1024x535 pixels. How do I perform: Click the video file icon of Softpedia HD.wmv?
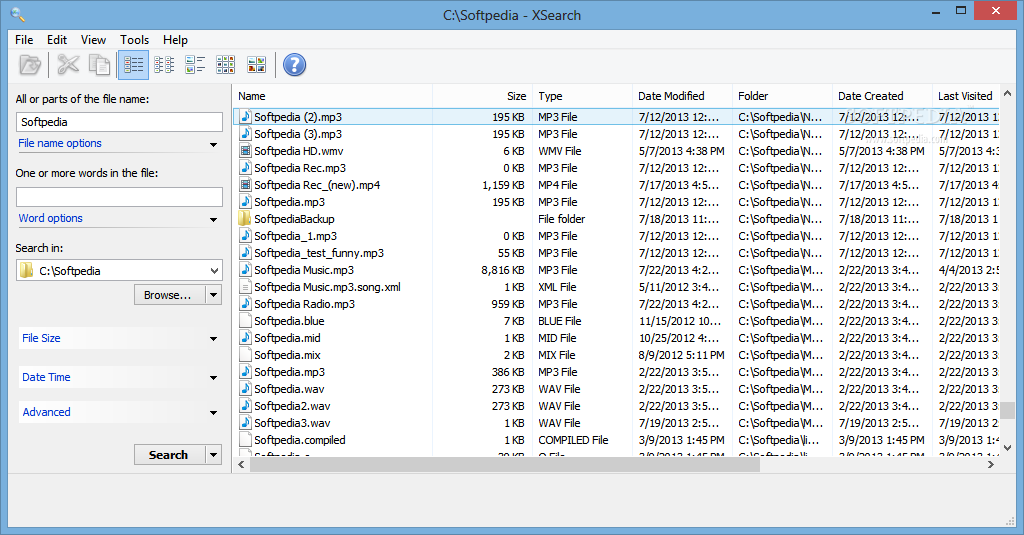point(246,150)
